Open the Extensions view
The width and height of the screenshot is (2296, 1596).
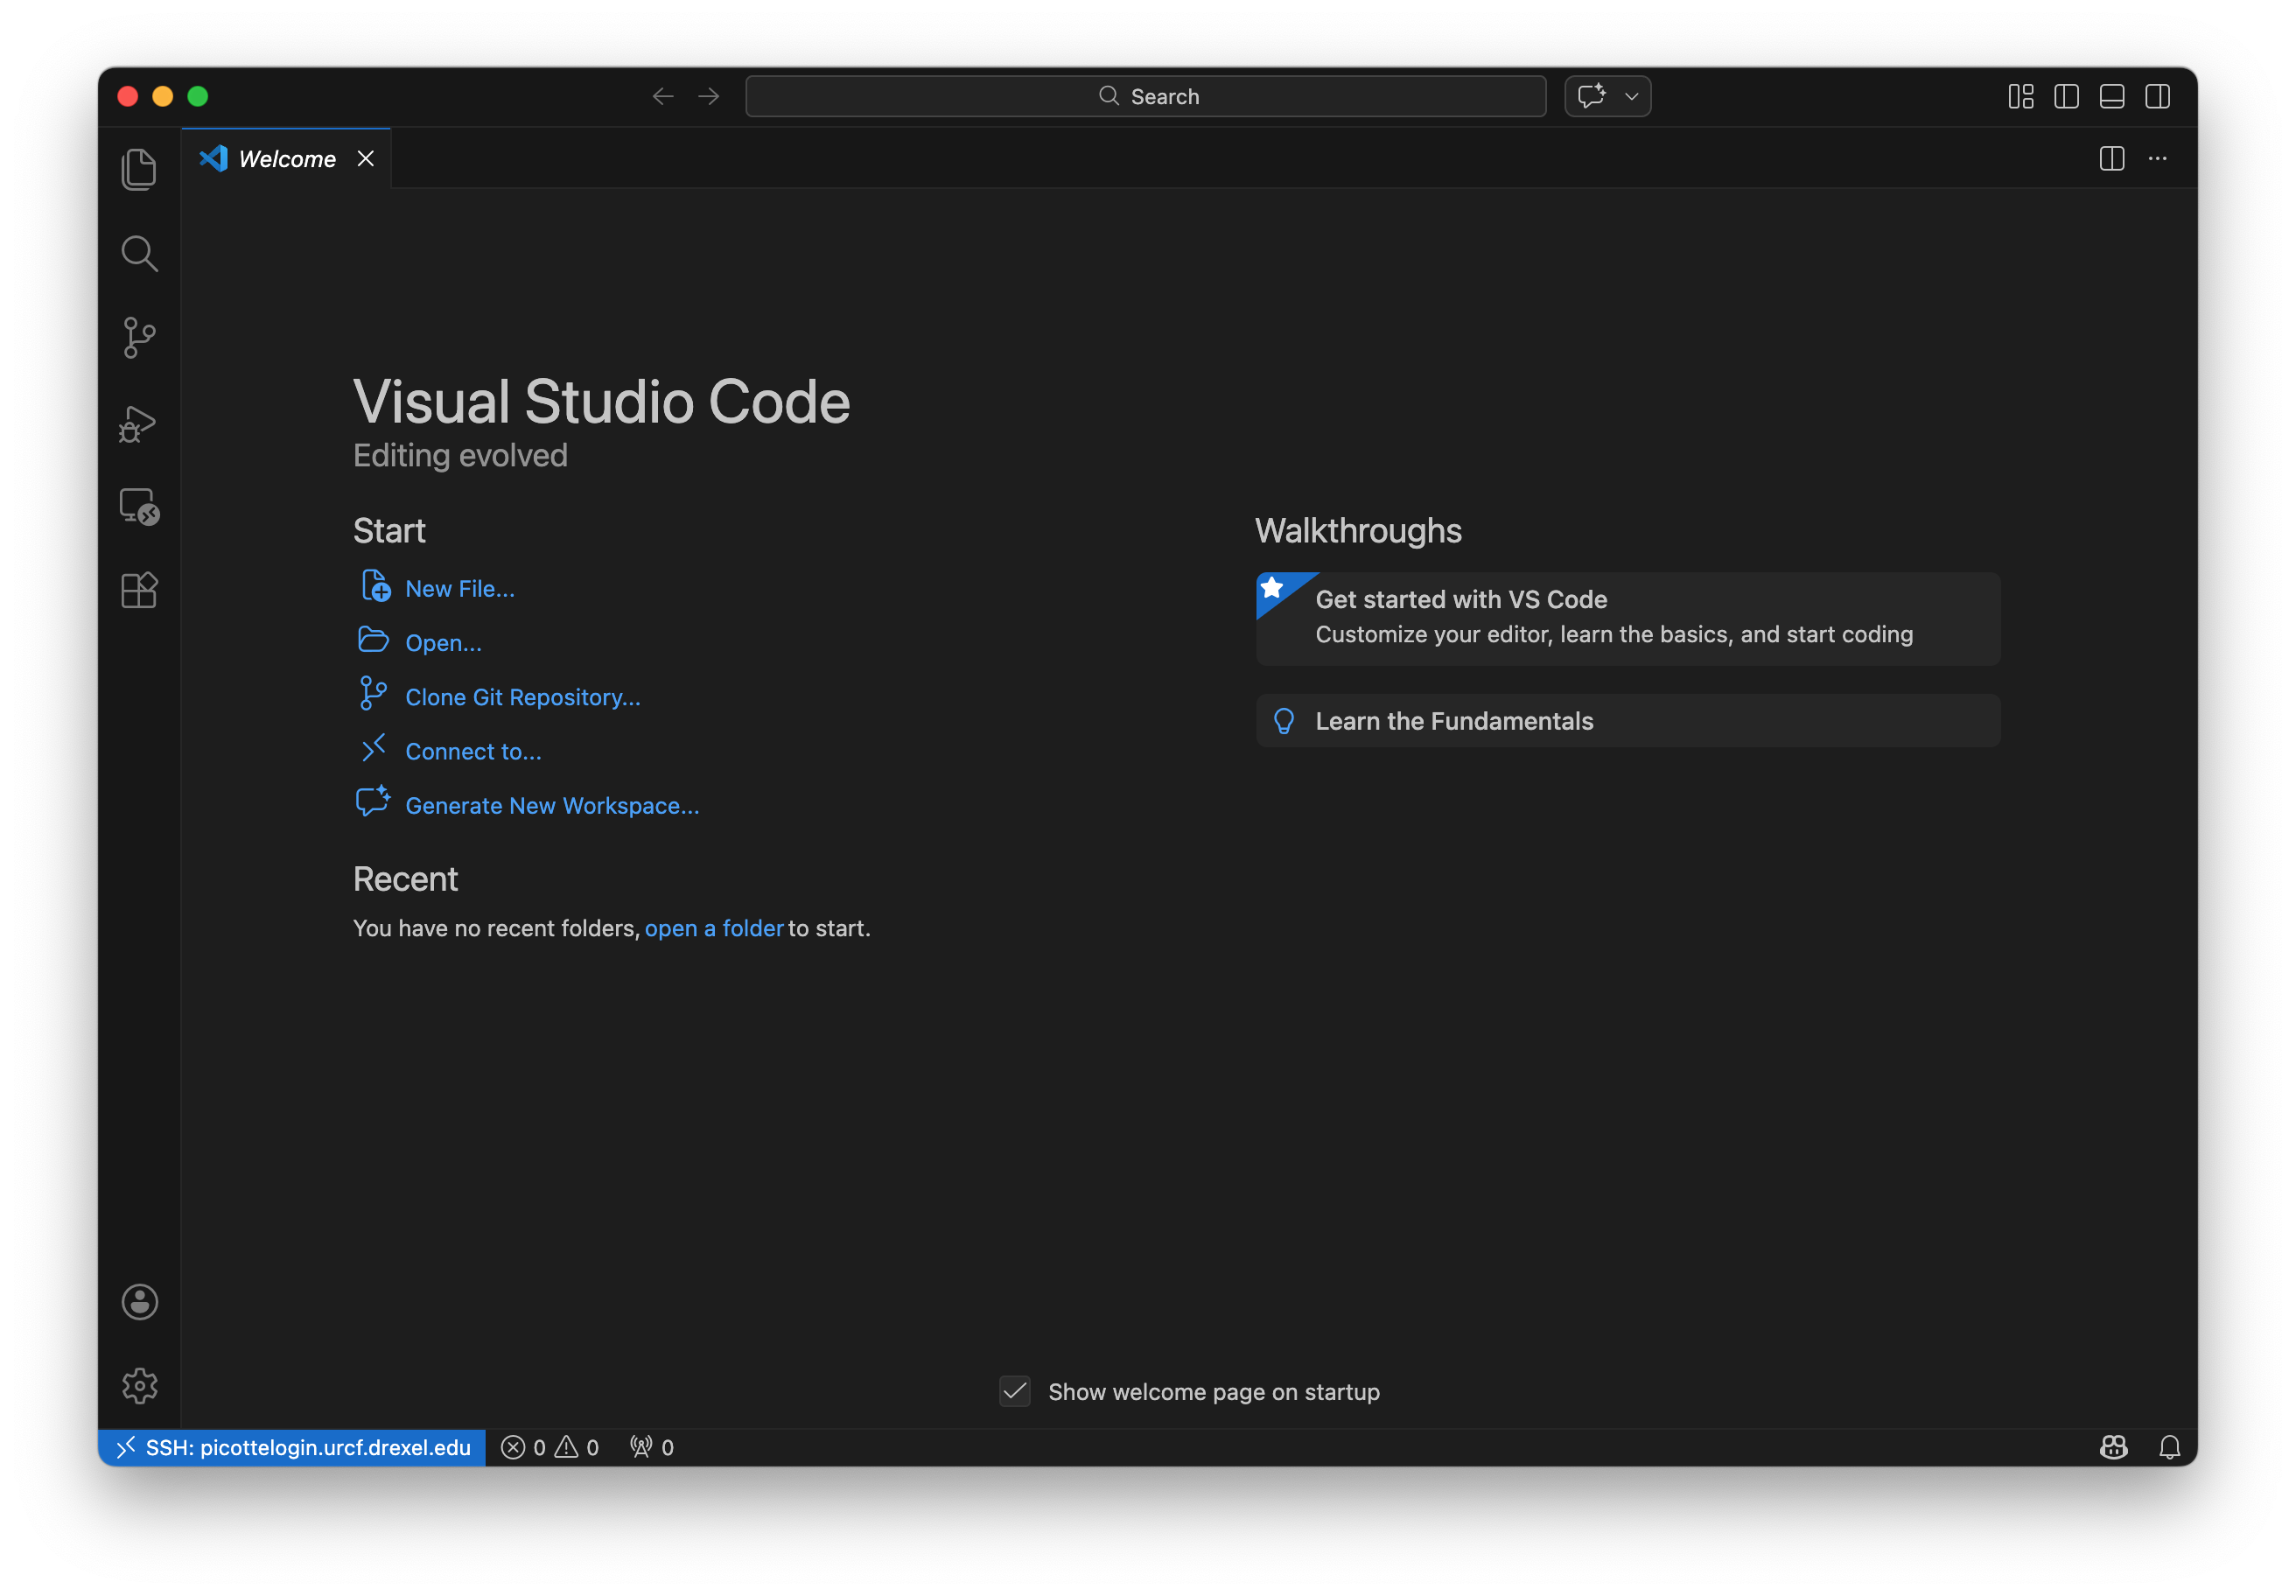coord(139,591)
